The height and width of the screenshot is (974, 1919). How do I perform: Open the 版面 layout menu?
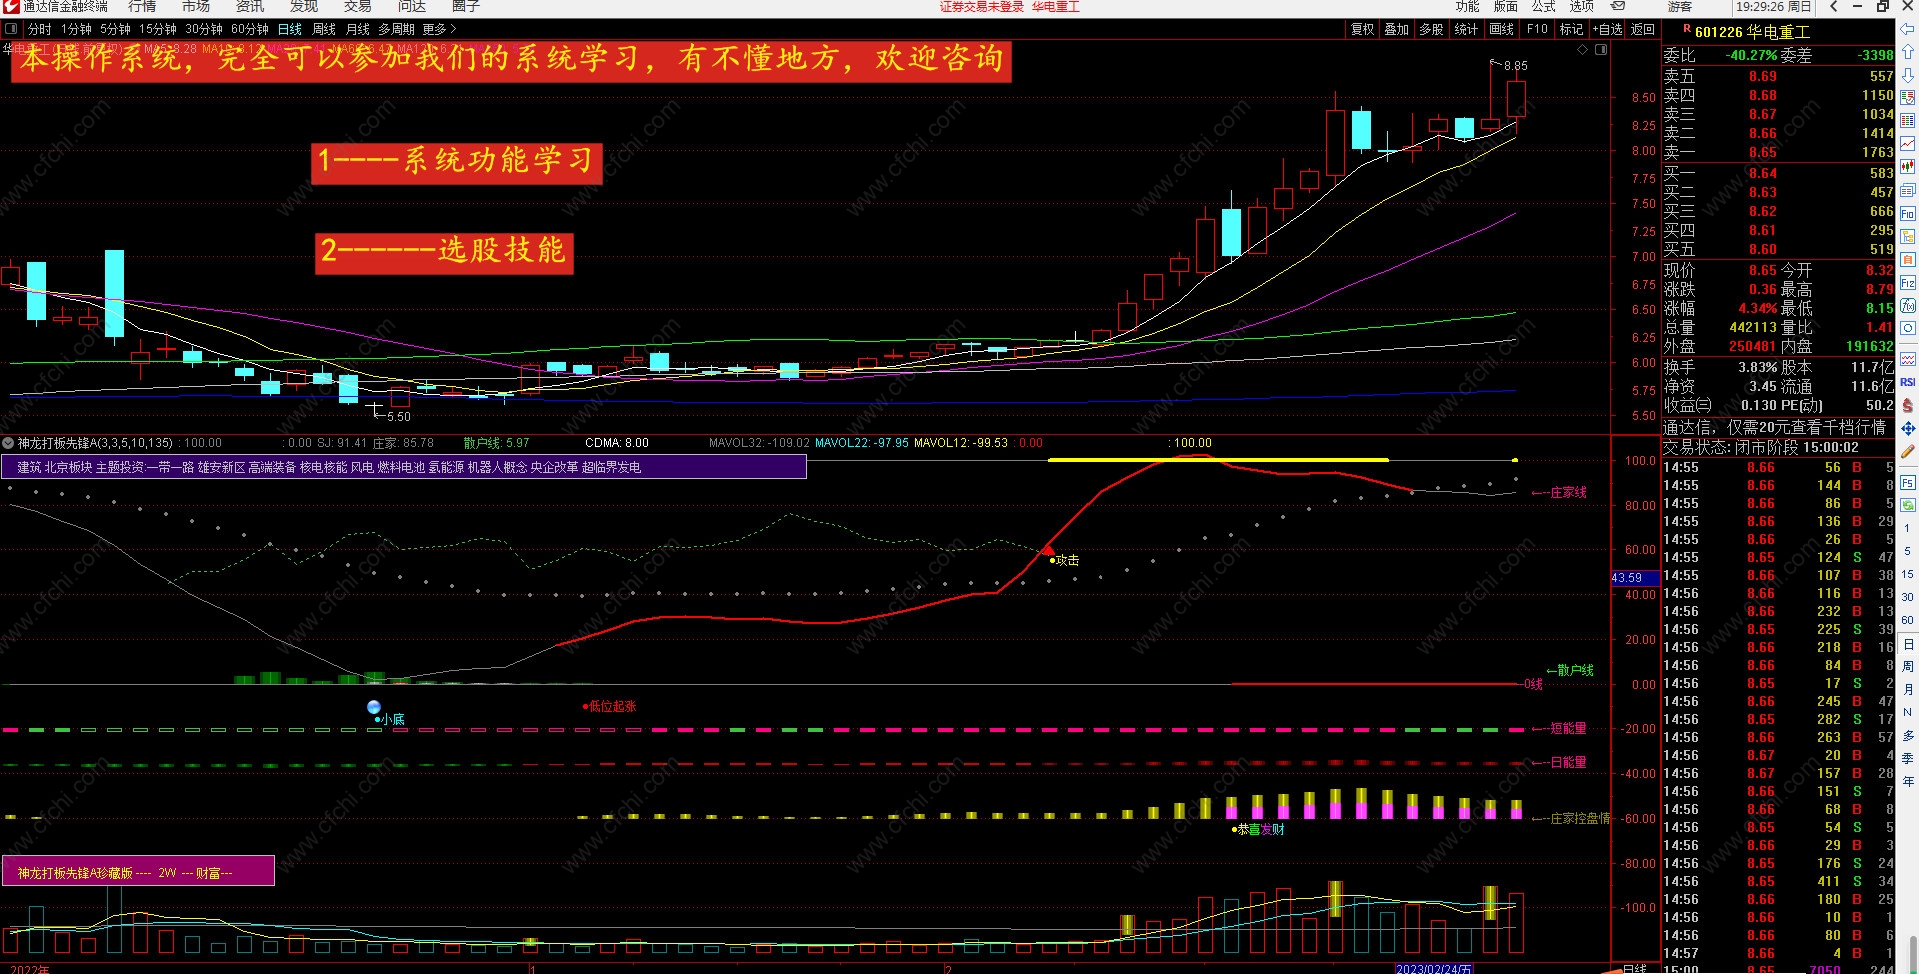tap(1505, 6)
